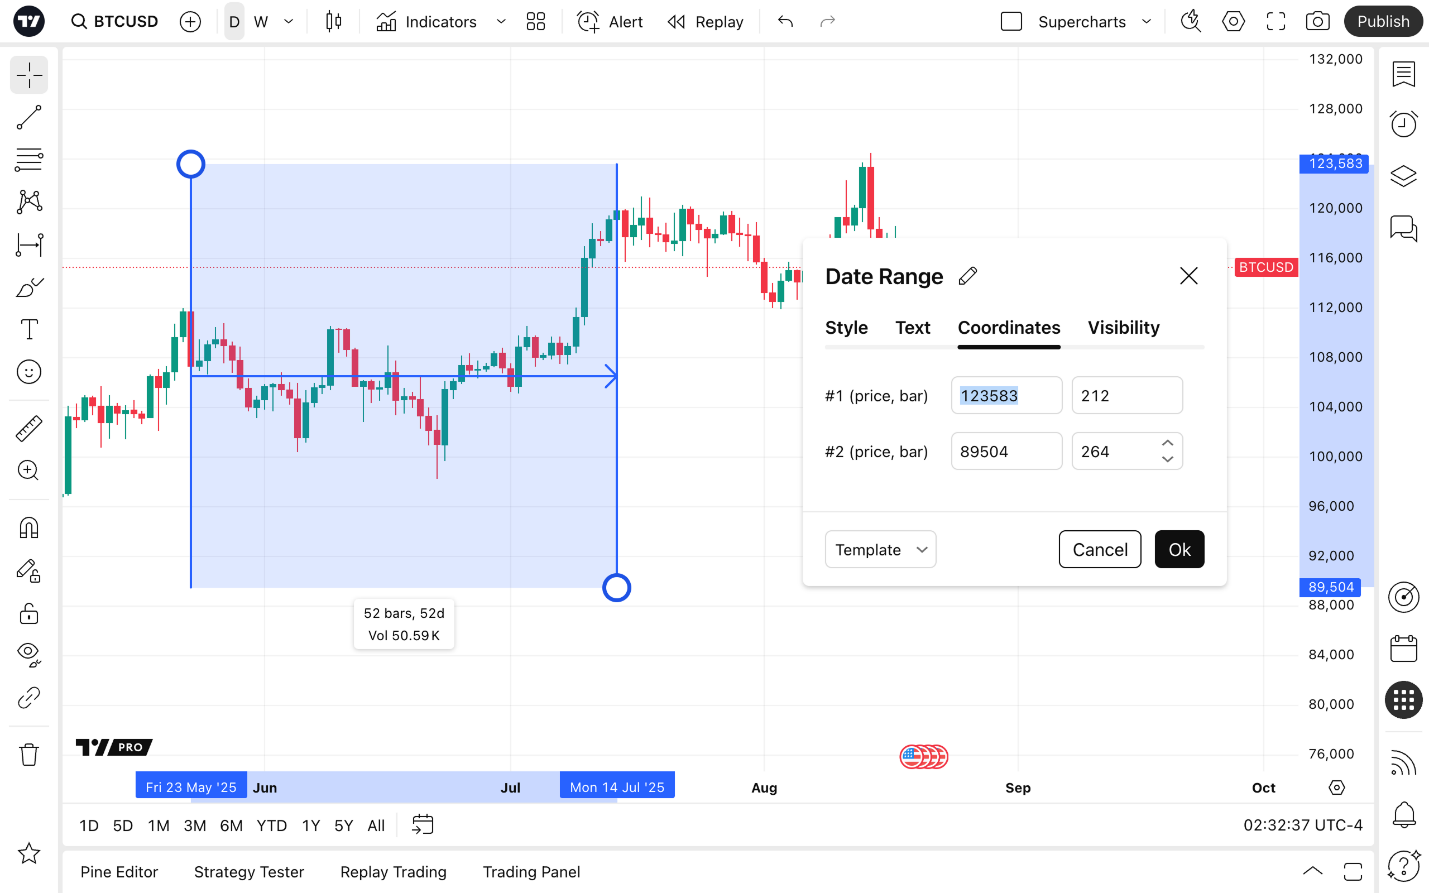Switch to the Text tab

click(913, 328)
